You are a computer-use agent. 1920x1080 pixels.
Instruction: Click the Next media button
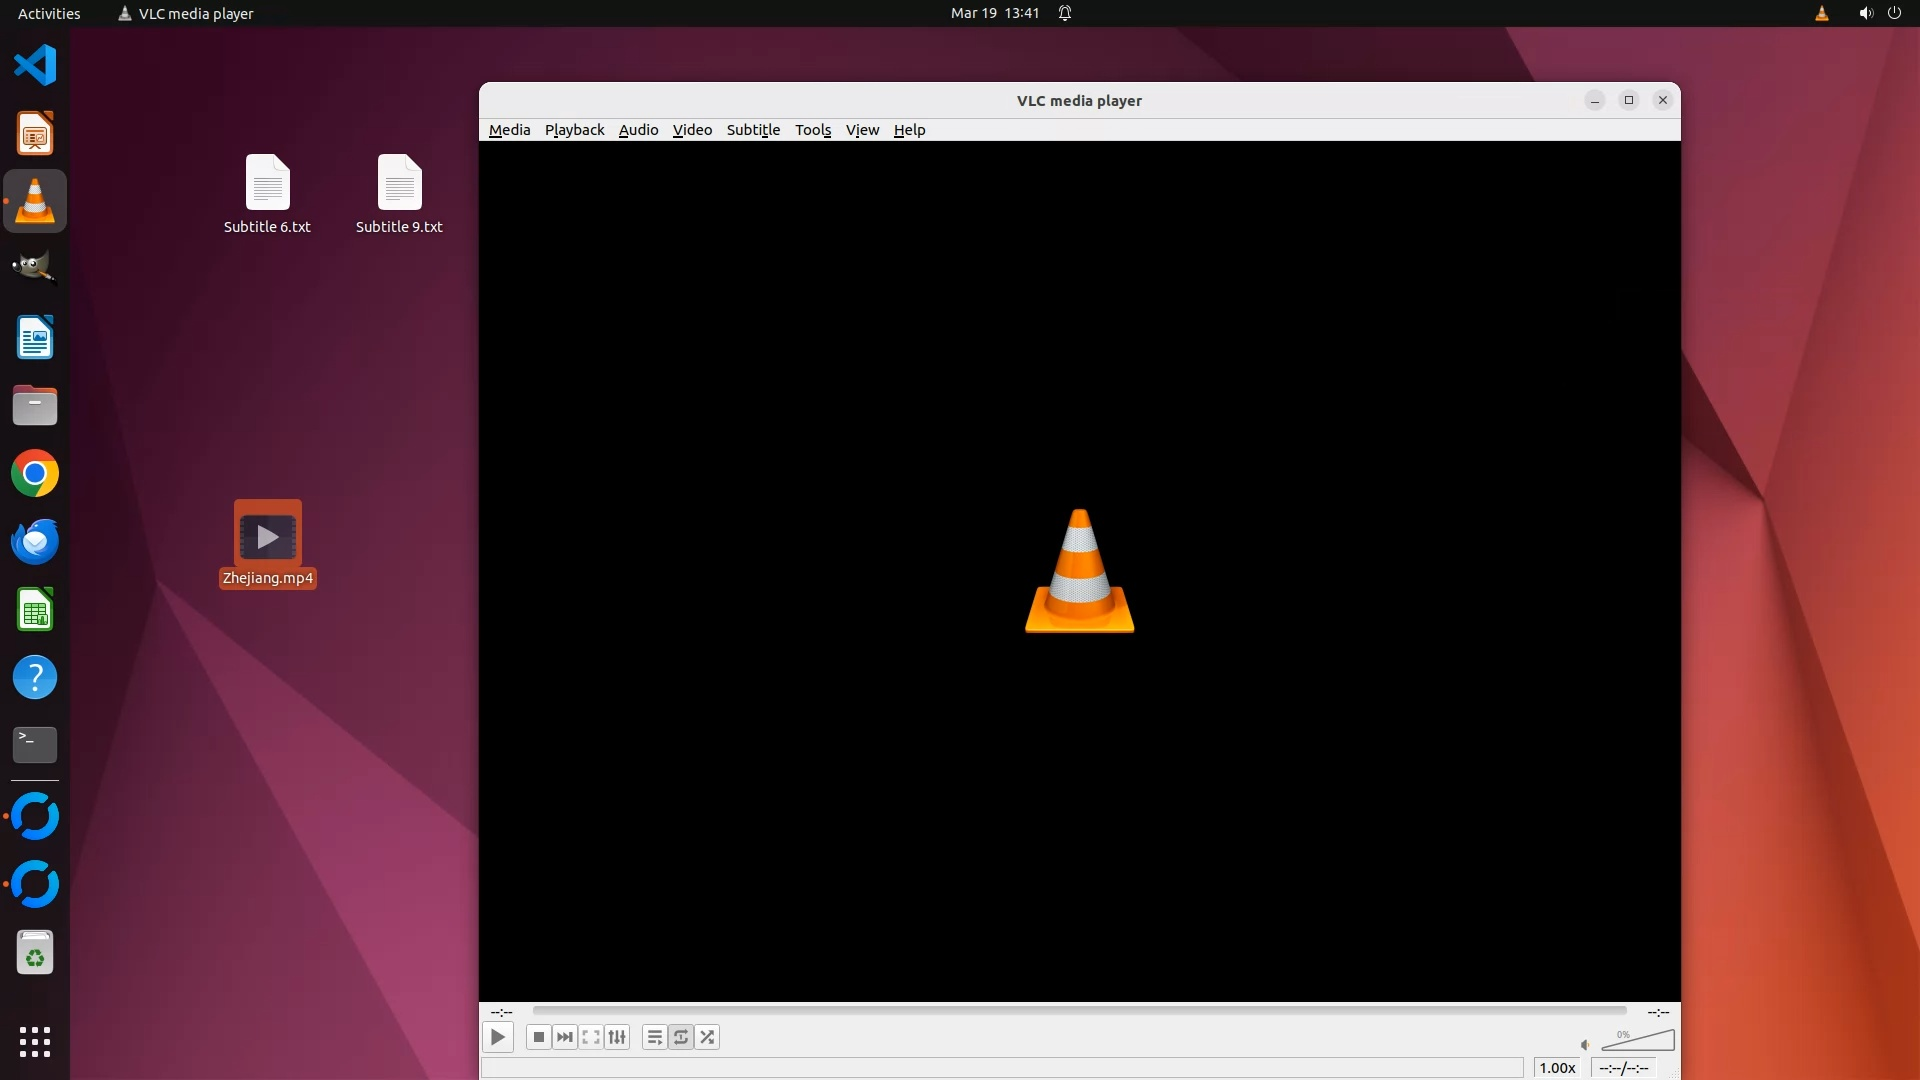pos(565,1037)
